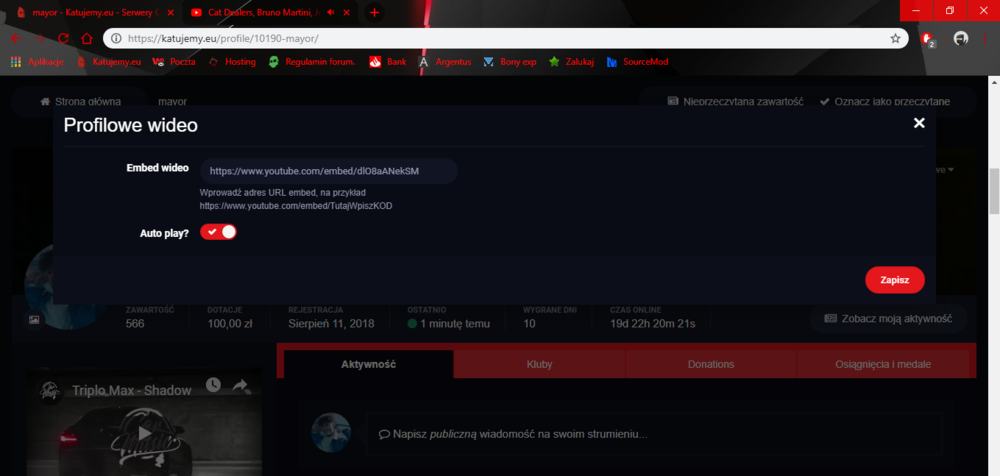Open the video channel logo icon
Image resolution: width=1000 pixels, height=476 pixels.
click(49, 390)
